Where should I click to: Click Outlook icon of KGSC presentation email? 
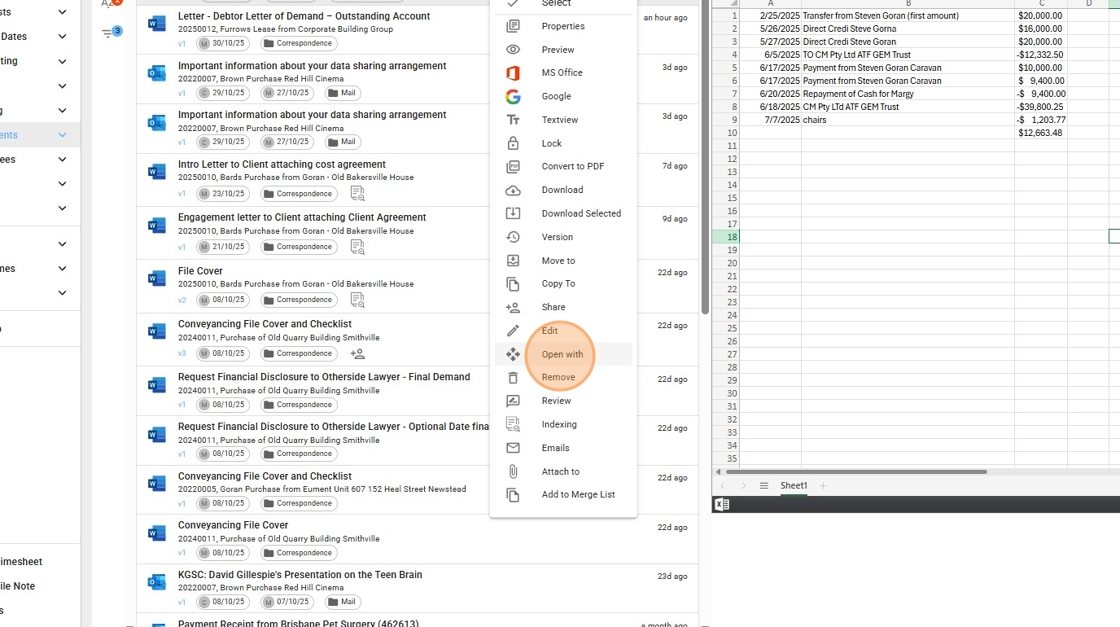157,582
